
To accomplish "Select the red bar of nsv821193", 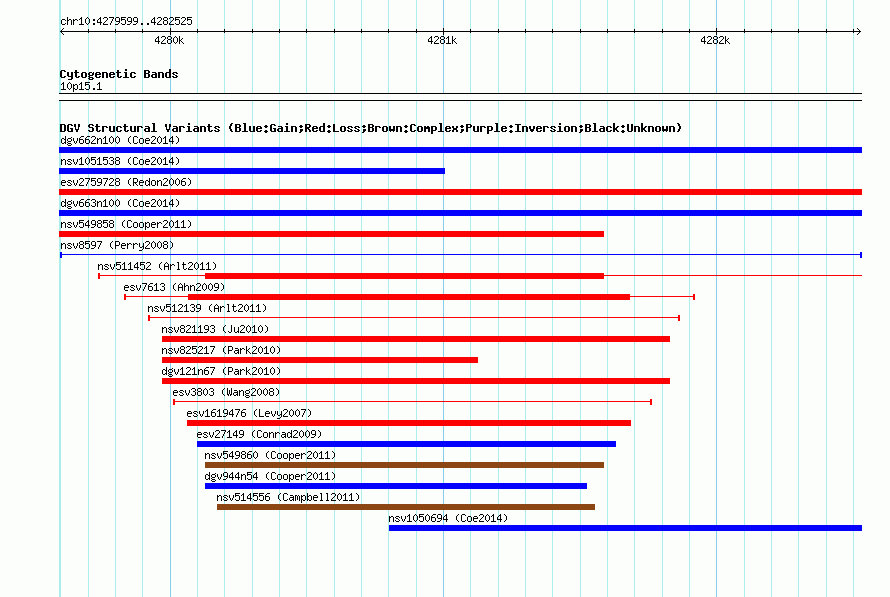I will point(416,339).
